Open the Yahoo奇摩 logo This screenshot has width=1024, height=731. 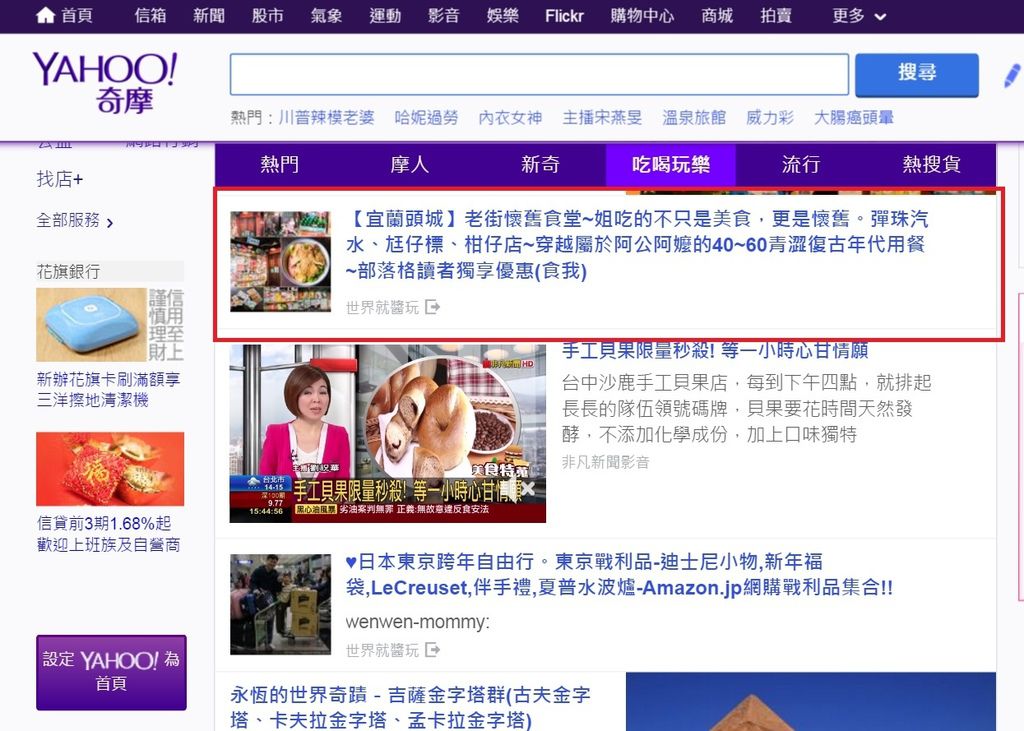point(104,82)
